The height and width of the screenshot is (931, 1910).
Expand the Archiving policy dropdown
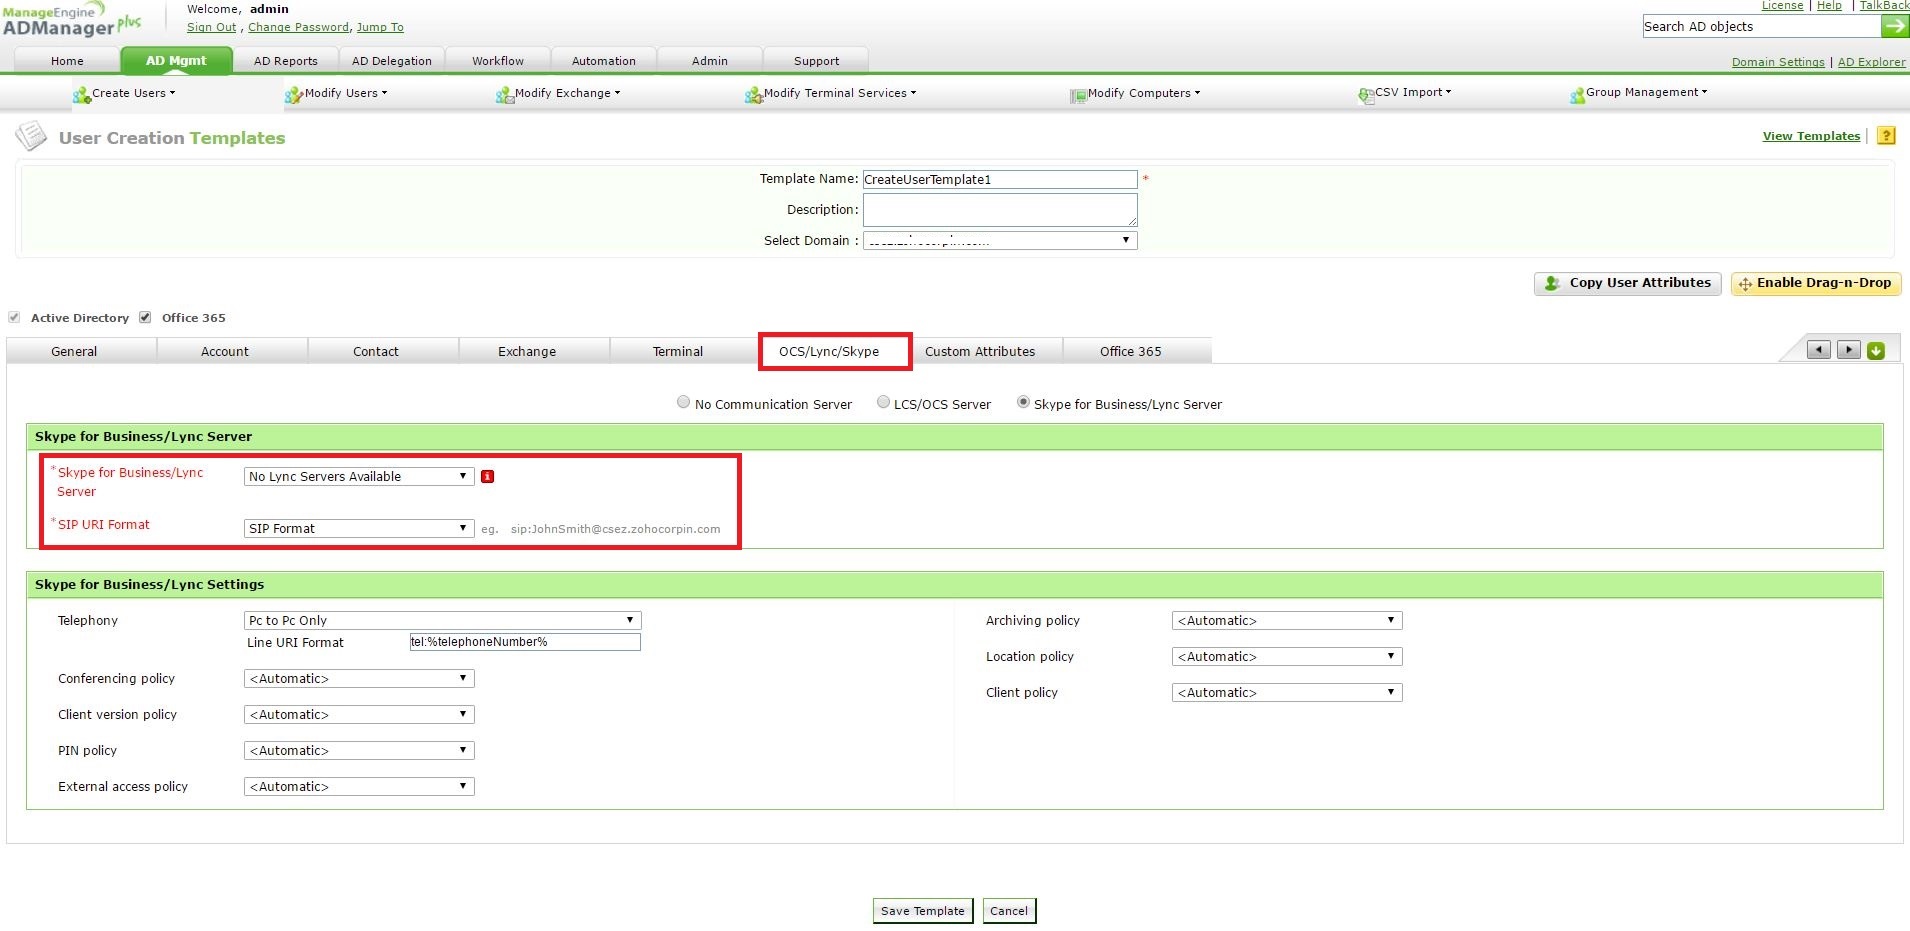1287,621
